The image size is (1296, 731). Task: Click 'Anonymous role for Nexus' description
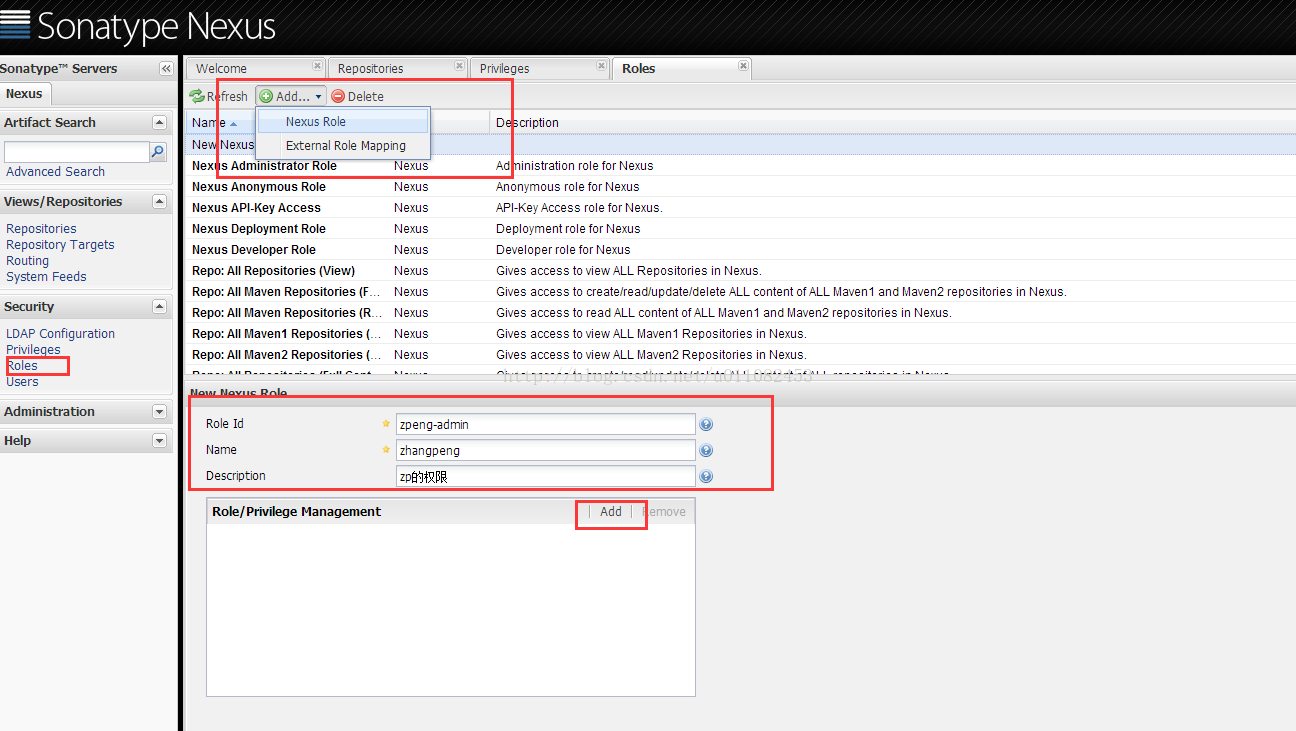click(567, 187)
